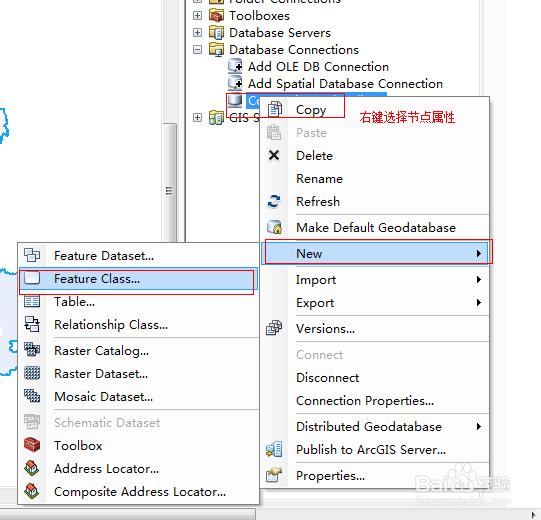Expand the GIS Servers tree node

click(197, 117)
